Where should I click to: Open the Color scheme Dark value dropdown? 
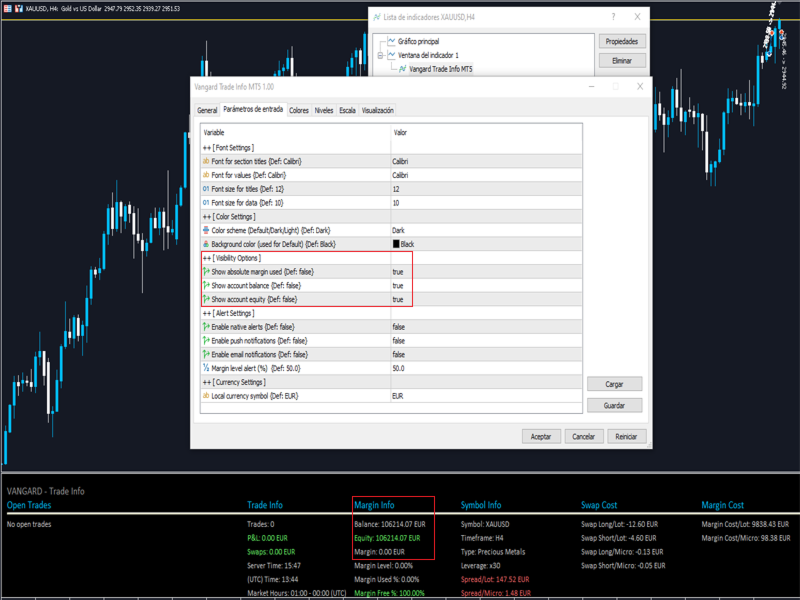click(486, 231)
